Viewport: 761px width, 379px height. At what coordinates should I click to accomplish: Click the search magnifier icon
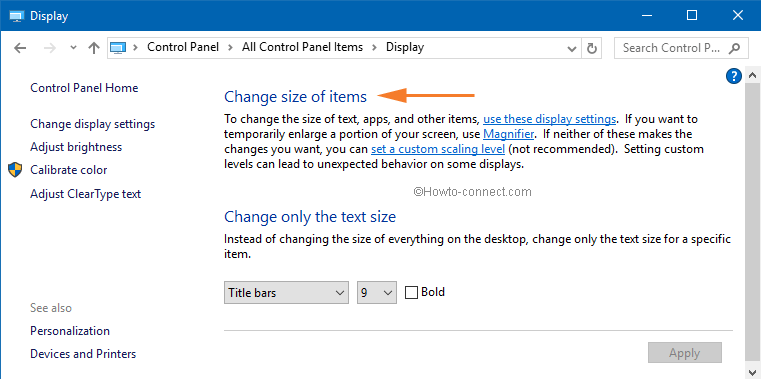click(734, 48)
